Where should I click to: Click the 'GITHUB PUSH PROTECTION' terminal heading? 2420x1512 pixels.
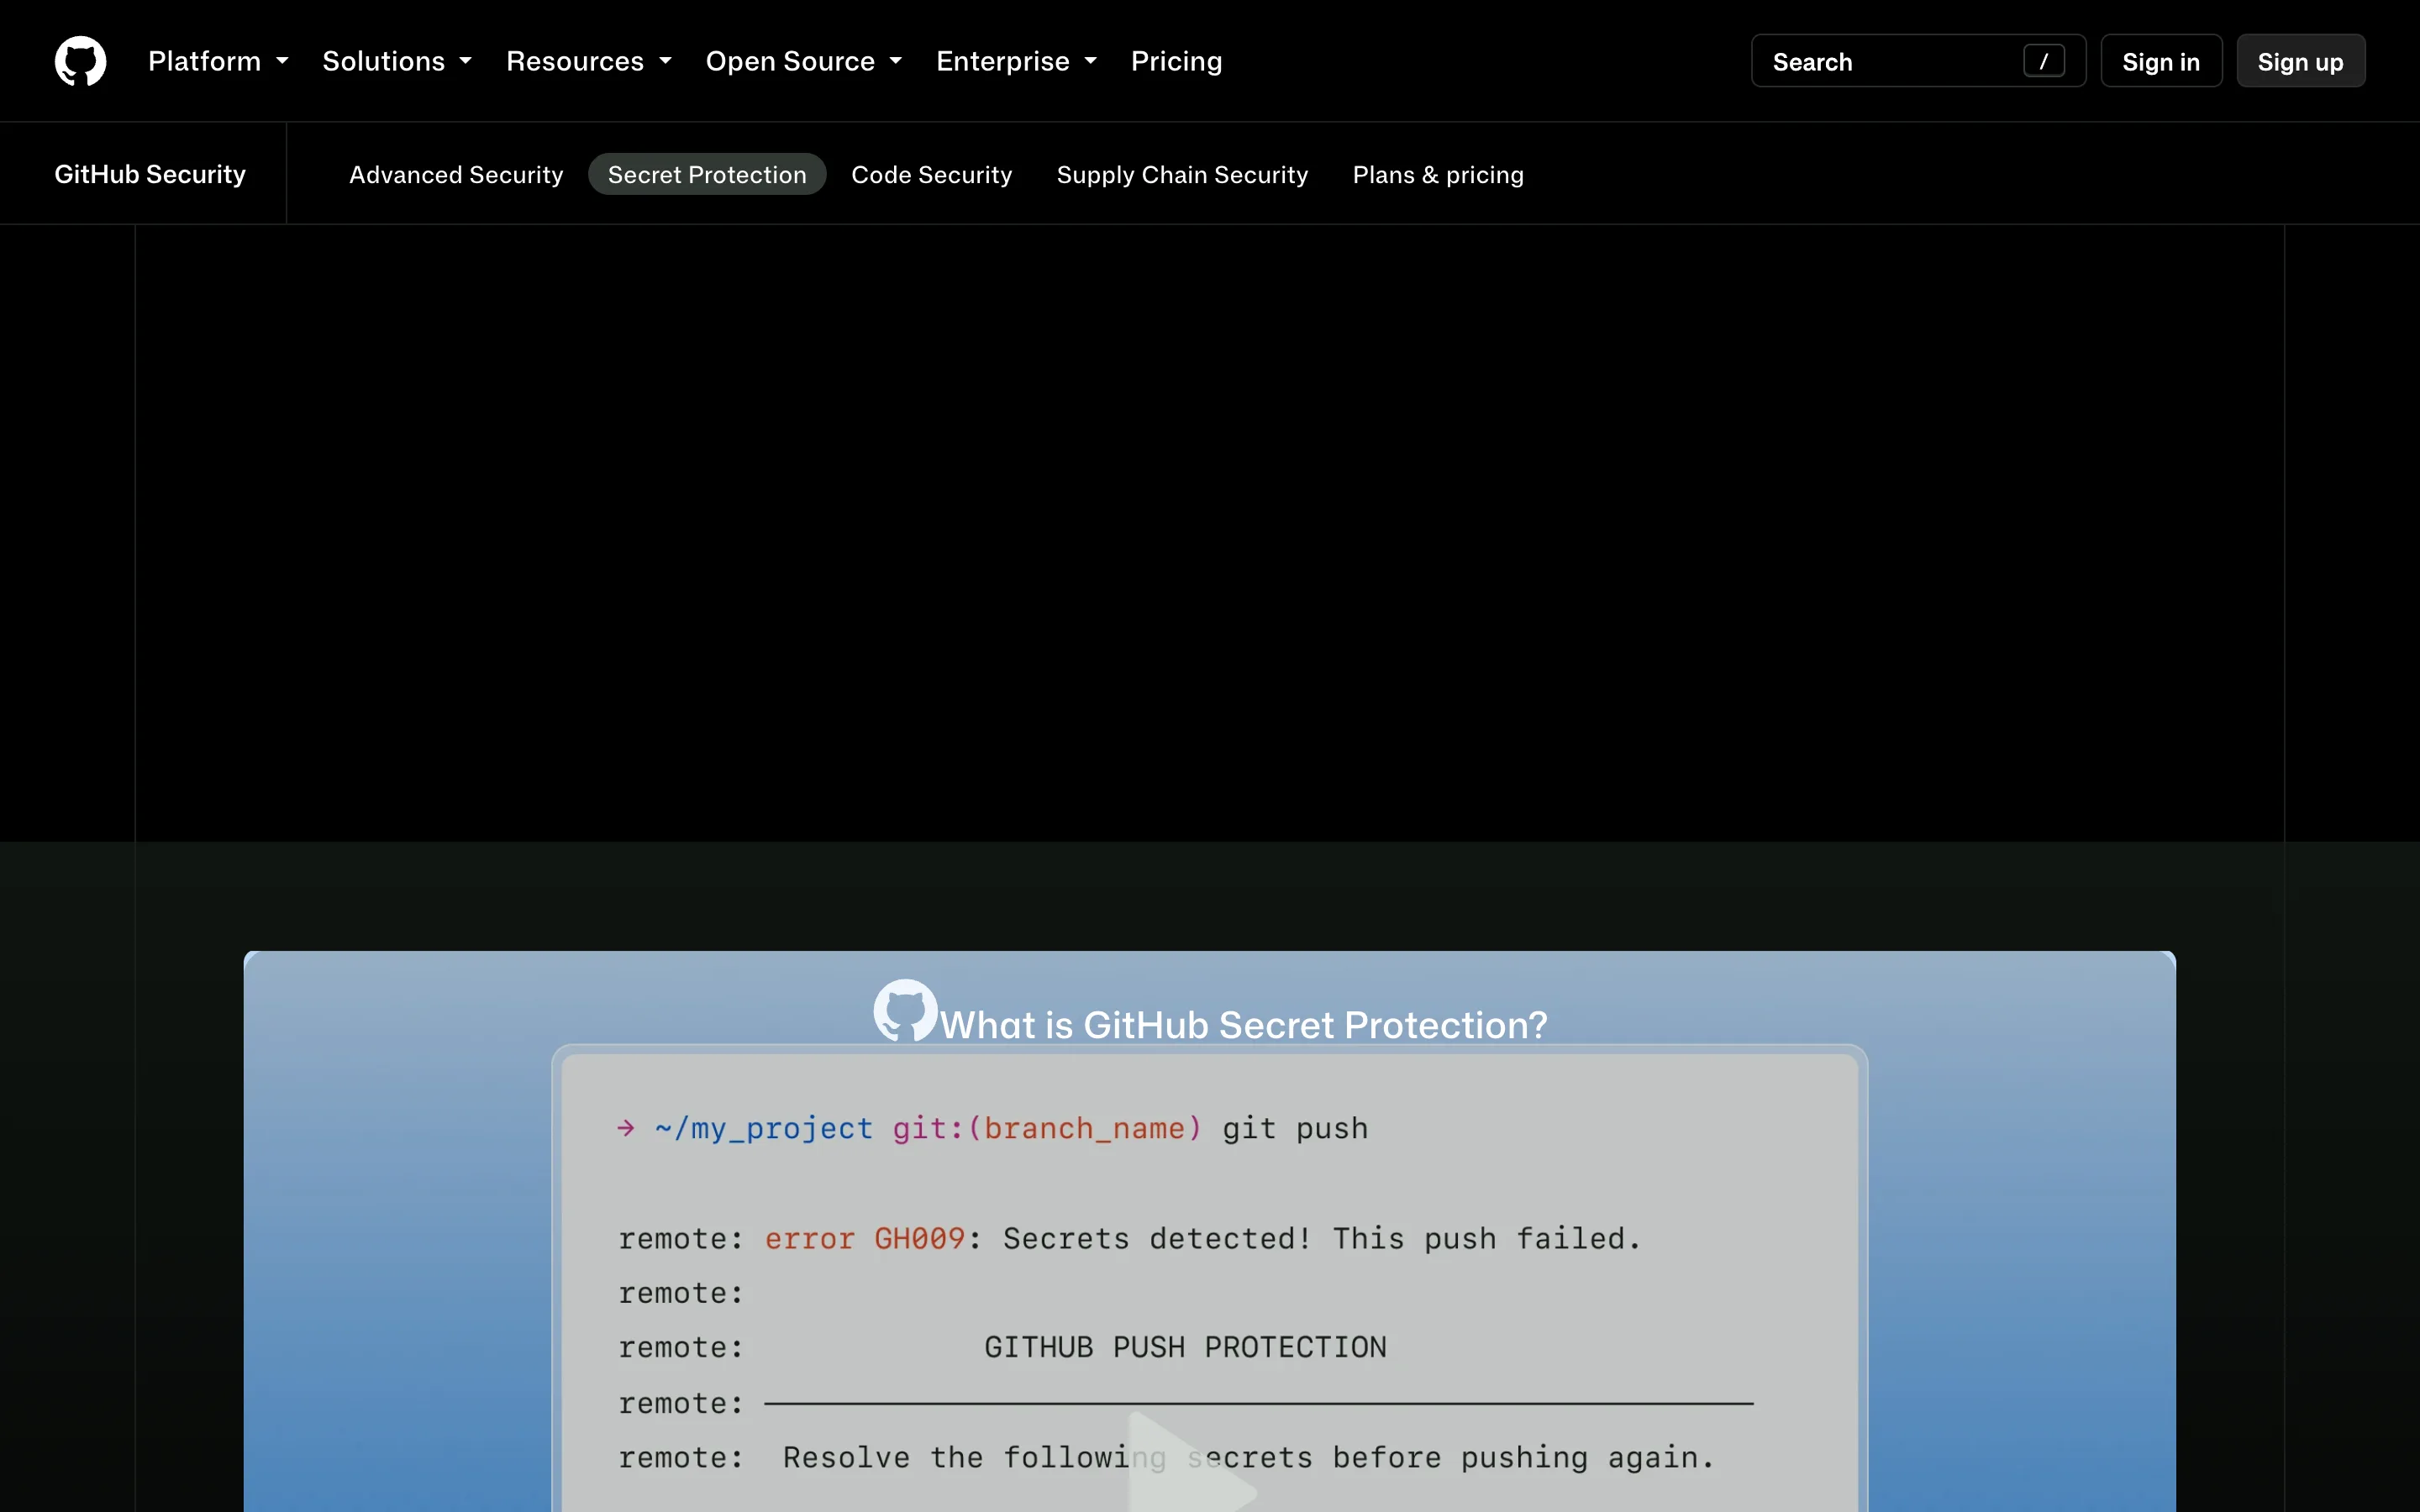[x=1185, y=1348]
